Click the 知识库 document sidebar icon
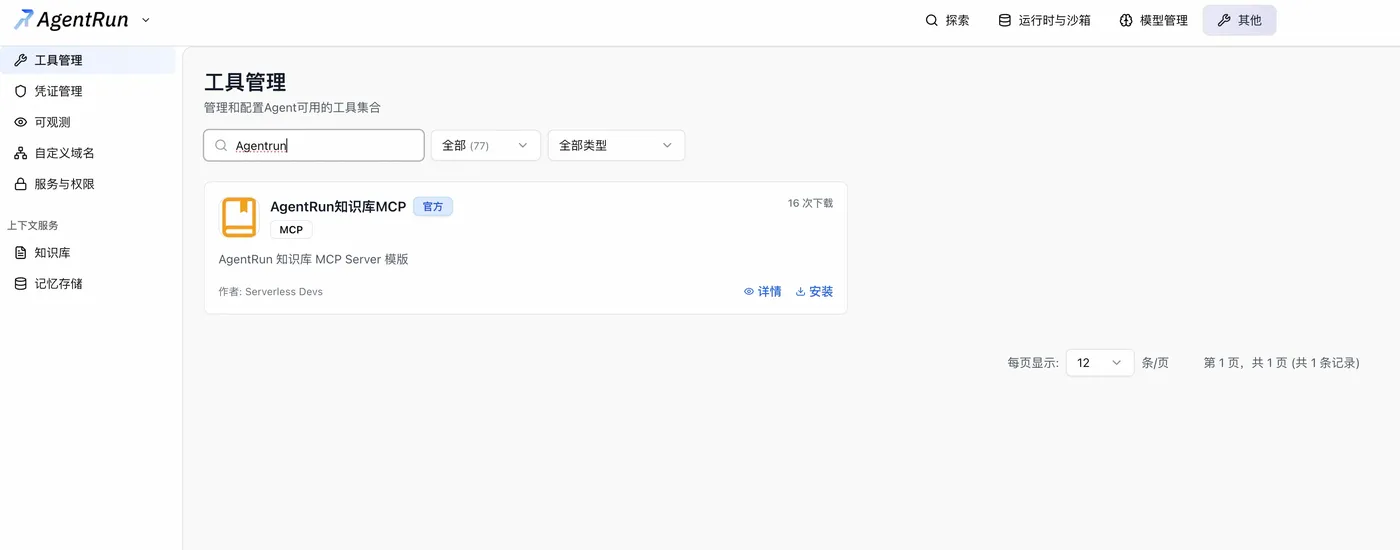 pos(20,253)
